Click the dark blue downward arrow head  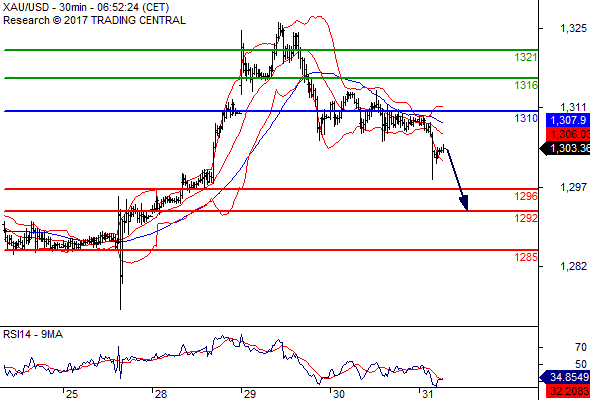[464, 203]
